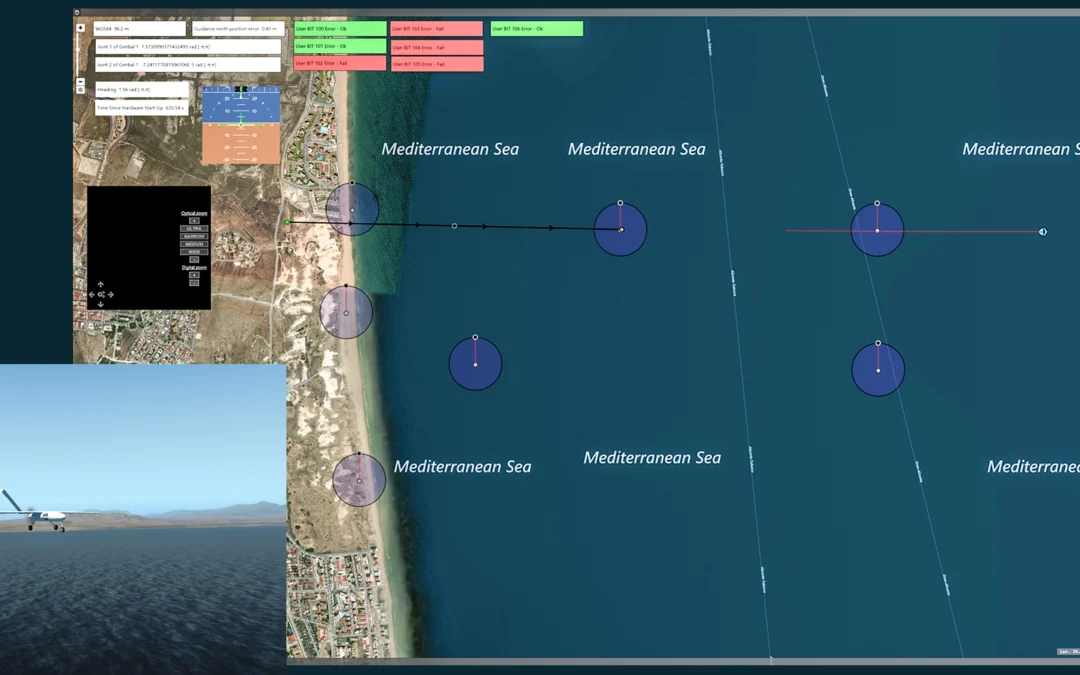Decrease digital zoom with its minus button
This screenshot has height=675, width=1080.
tap(194, 283)
